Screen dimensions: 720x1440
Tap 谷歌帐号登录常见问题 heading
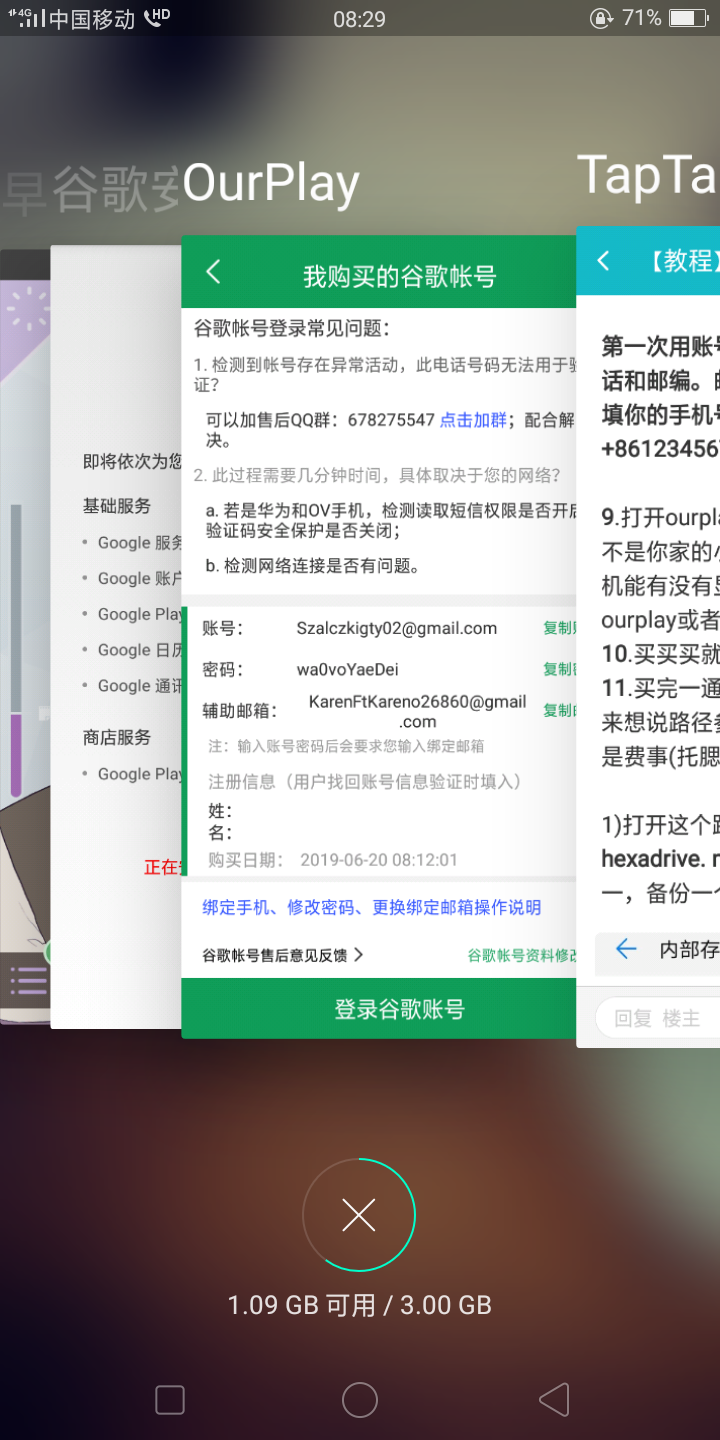[x=291, y=327]
